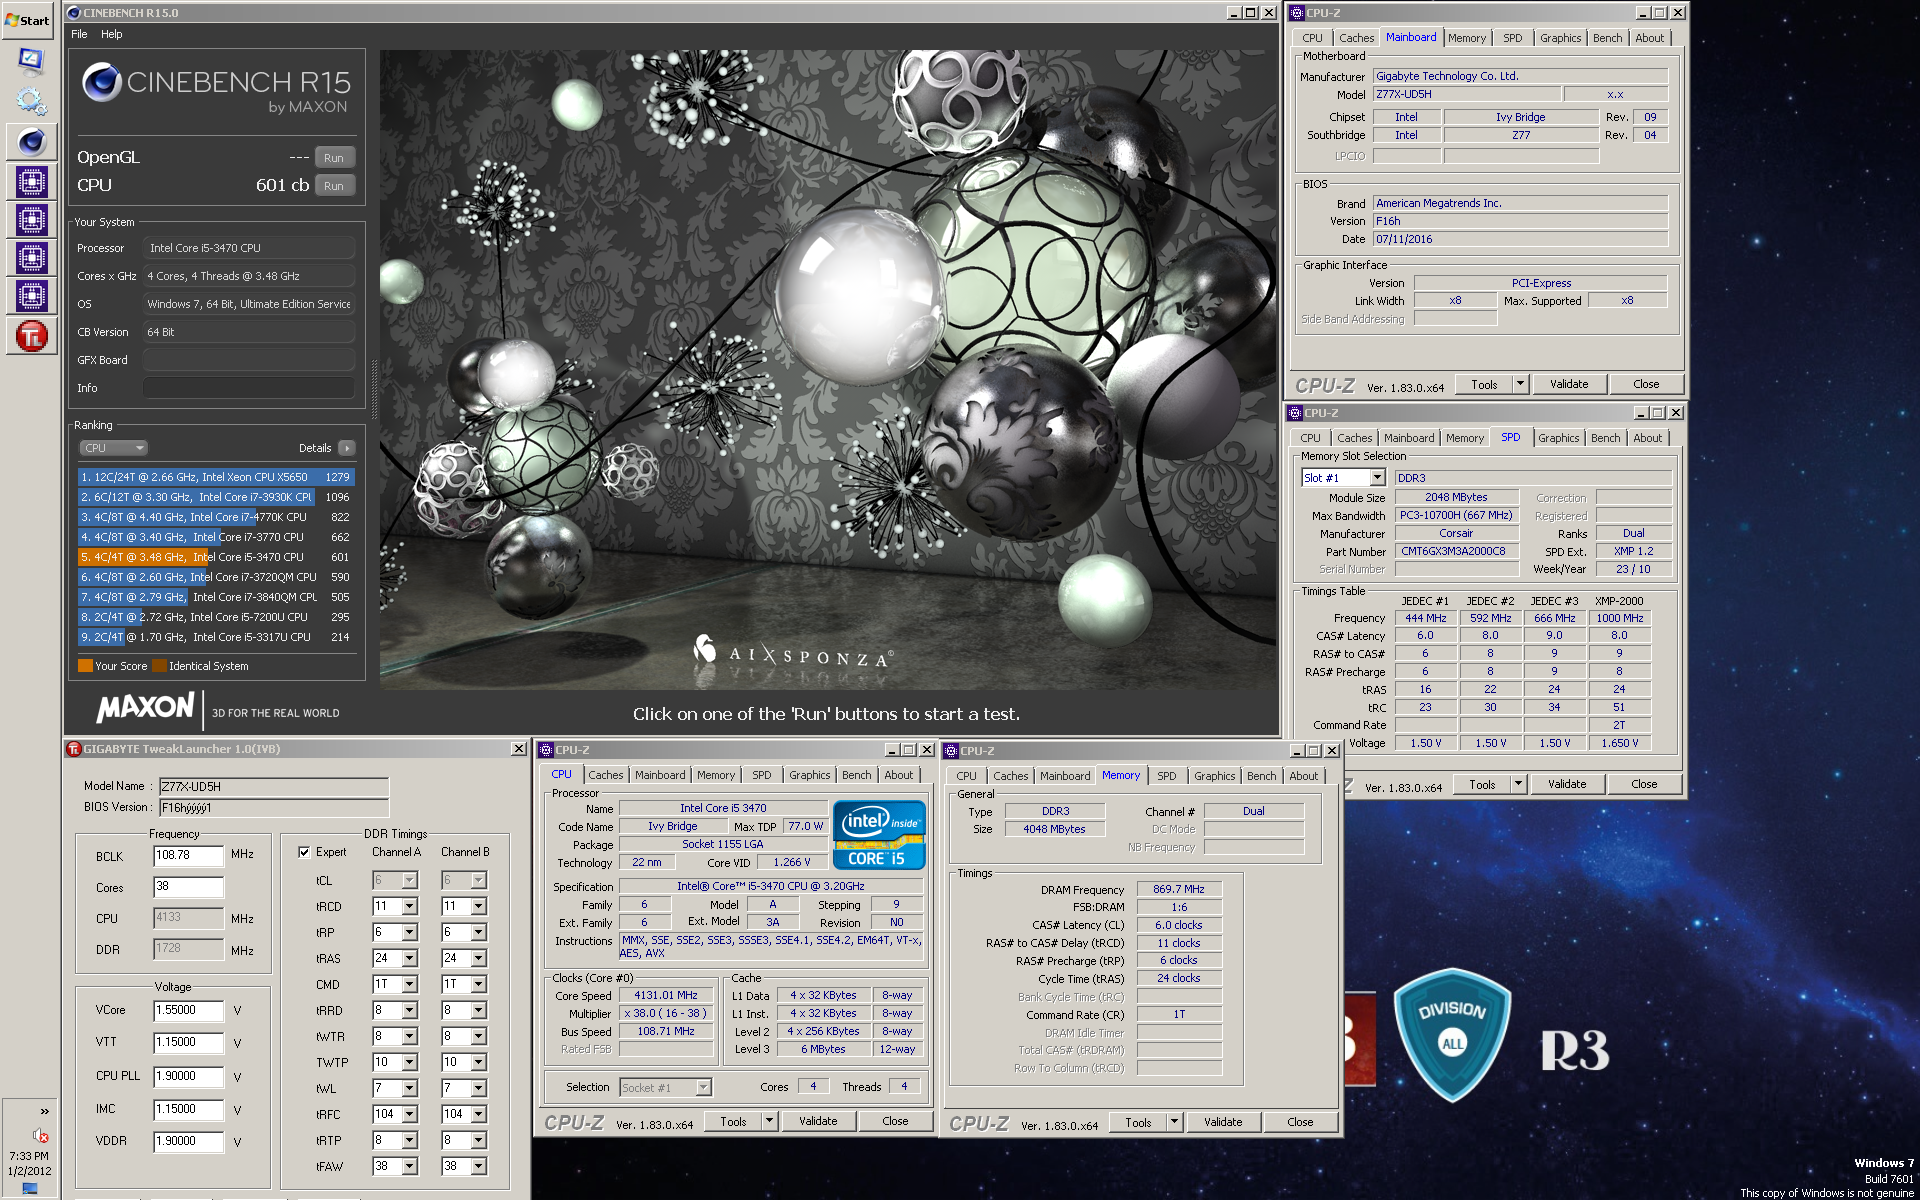Select ranking row Intel Core i5-3470 CPU
Image resolution: width=1920 pixels, height=1200 pixels.
click(x=216, y=557)
